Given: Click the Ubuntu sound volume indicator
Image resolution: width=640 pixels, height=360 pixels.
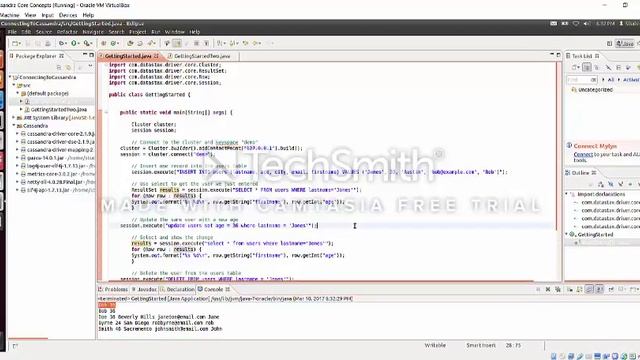Looking at the screenshot, I should tap(587, 24).
